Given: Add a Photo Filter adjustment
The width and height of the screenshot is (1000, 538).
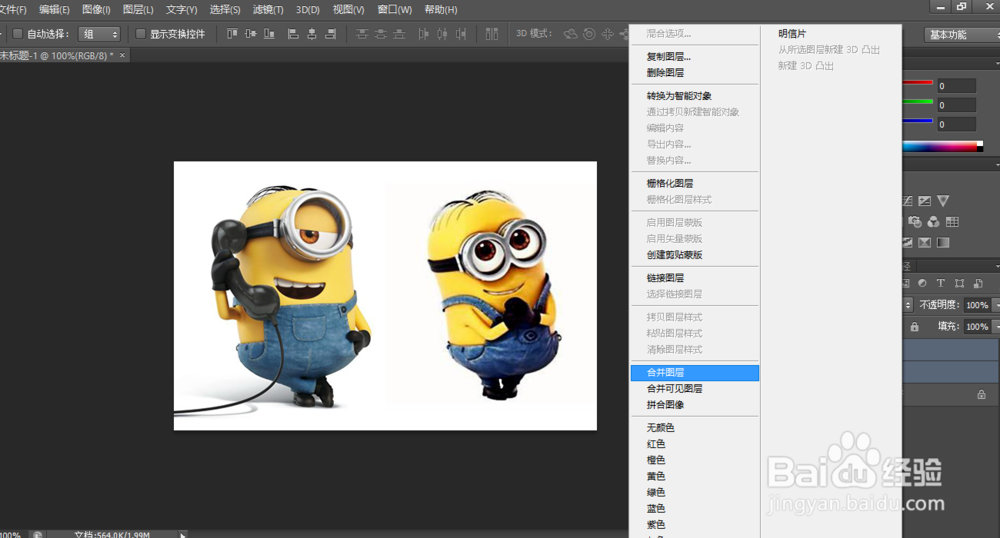Looking at the screenshot, I should tap(915, 222).
